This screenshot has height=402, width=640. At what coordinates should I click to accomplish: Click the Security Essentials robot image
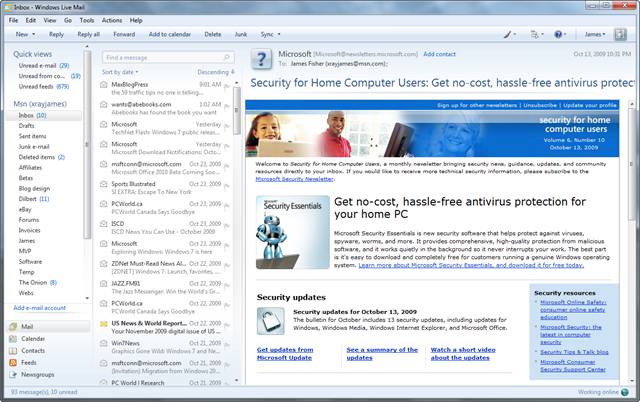click(293, 232)
